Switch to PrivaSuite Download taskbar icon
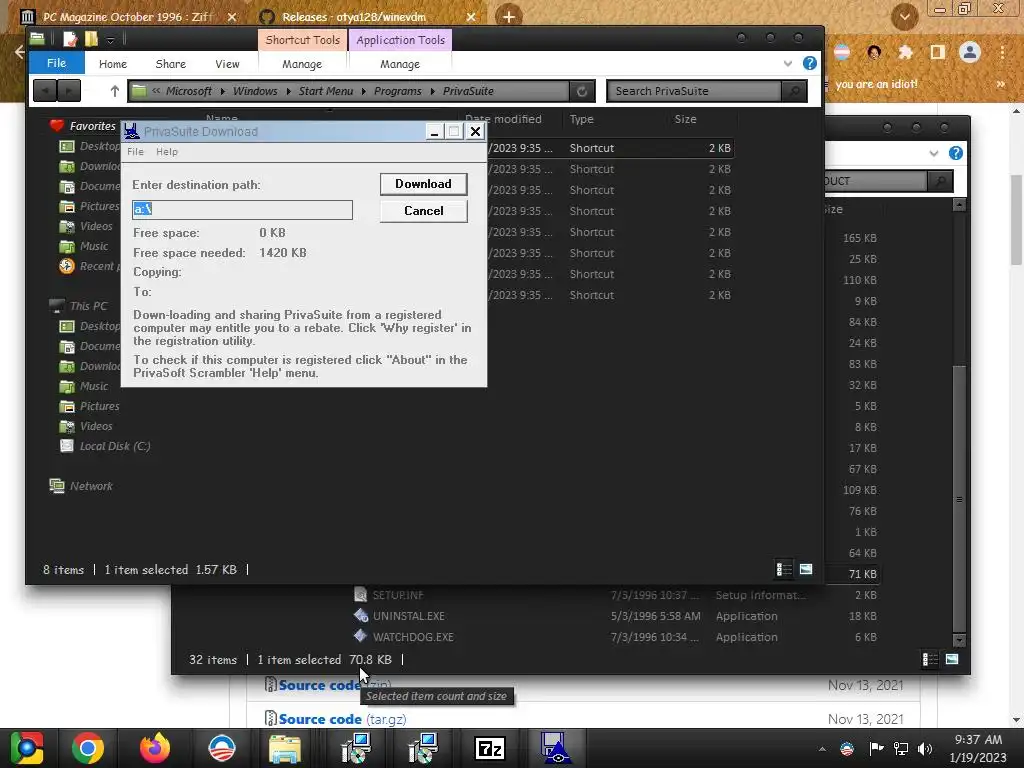Image resolution: width=1024 pixels, height=768 pixels. pos(556,748)
